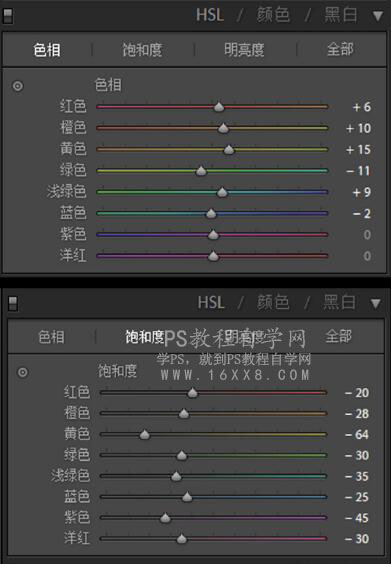Collapse the top HSL panel with the triangle
The height and width of the screenshot is (564, 391).
[378, 16]
